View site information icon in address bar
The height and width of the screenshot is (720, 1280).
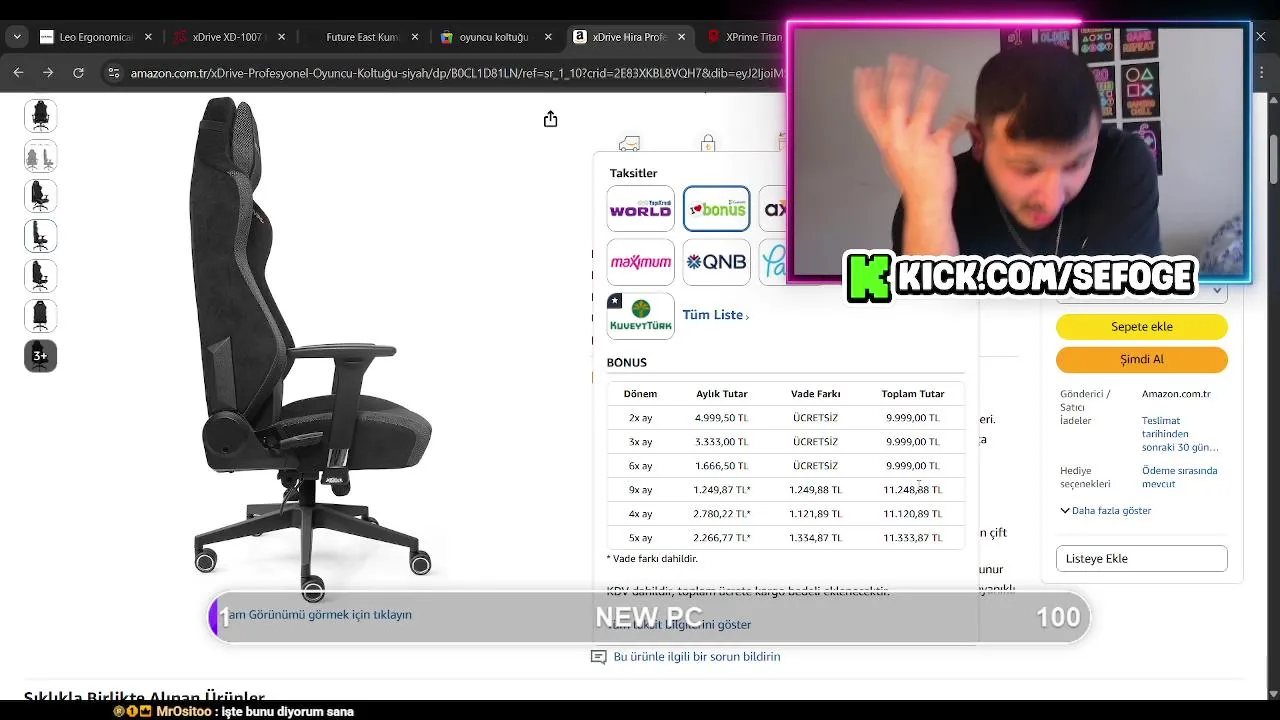(x=113, y=73)
